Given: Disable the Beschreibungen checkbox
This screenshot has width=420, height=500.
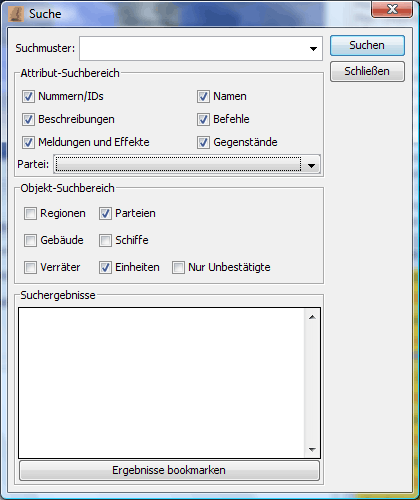Looking at the screenshot, I should pyautogui.click(x=28, y=119).
